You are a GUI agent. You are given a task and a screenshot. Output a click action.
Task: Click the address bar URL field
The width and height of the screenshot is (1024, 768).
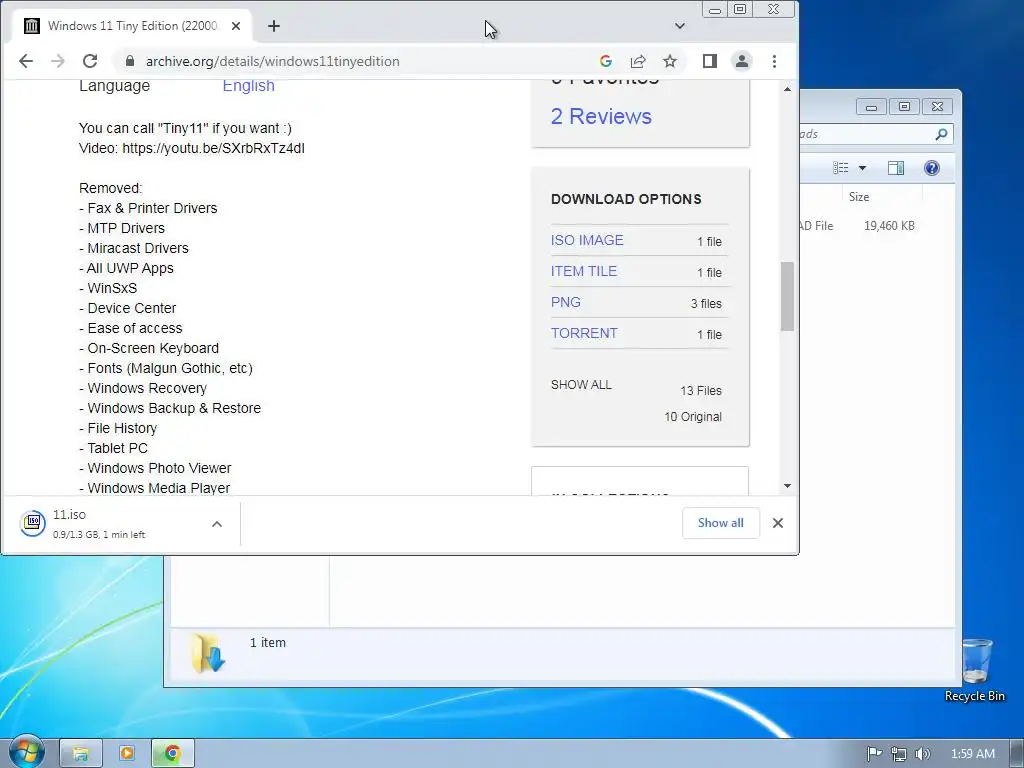[366, 61]
